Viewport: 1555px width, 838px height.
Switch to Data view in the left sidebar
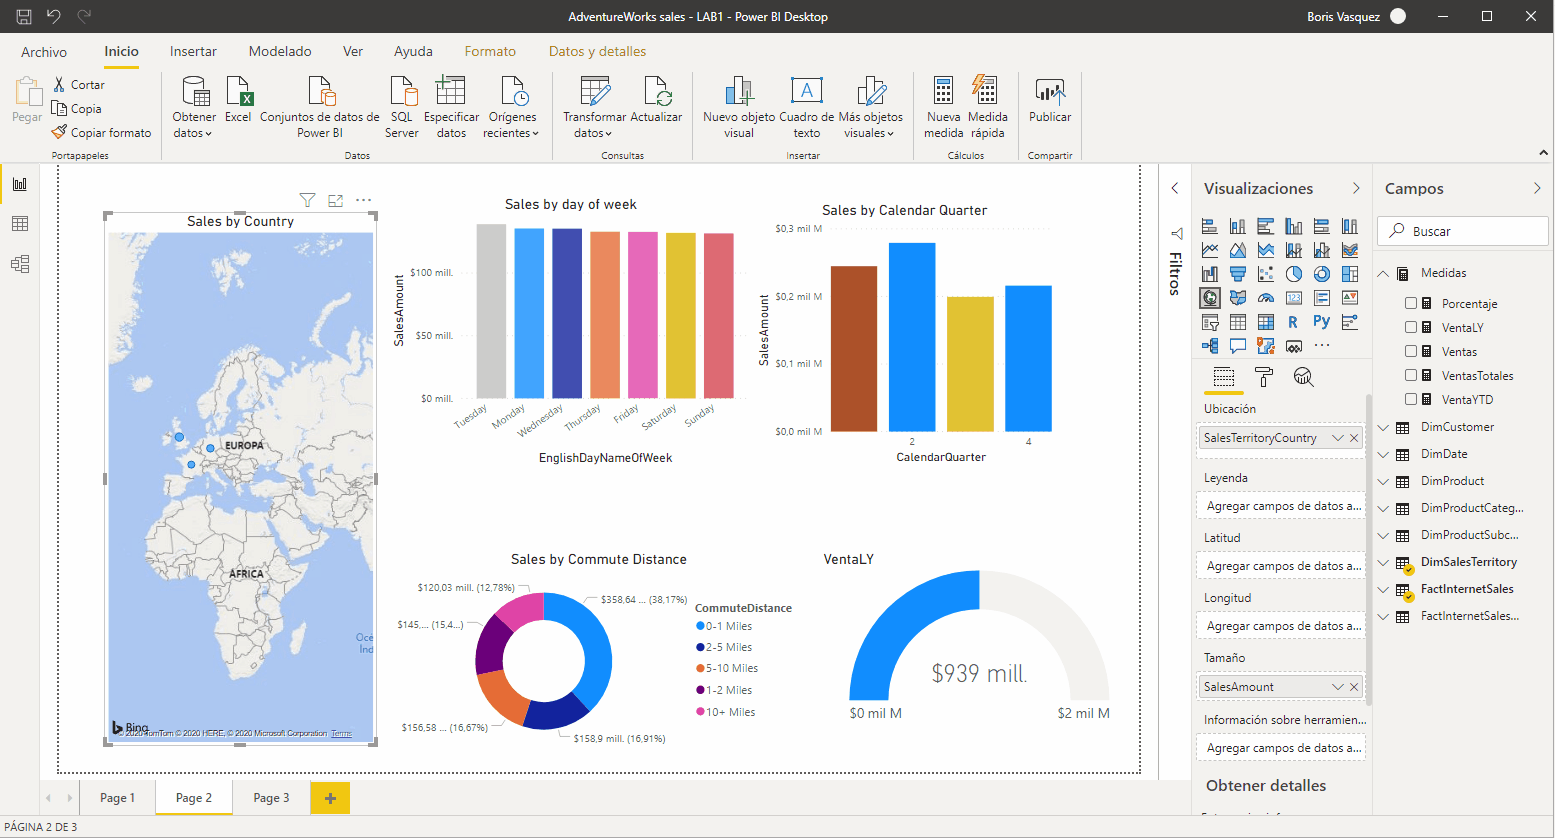point(19,224)
